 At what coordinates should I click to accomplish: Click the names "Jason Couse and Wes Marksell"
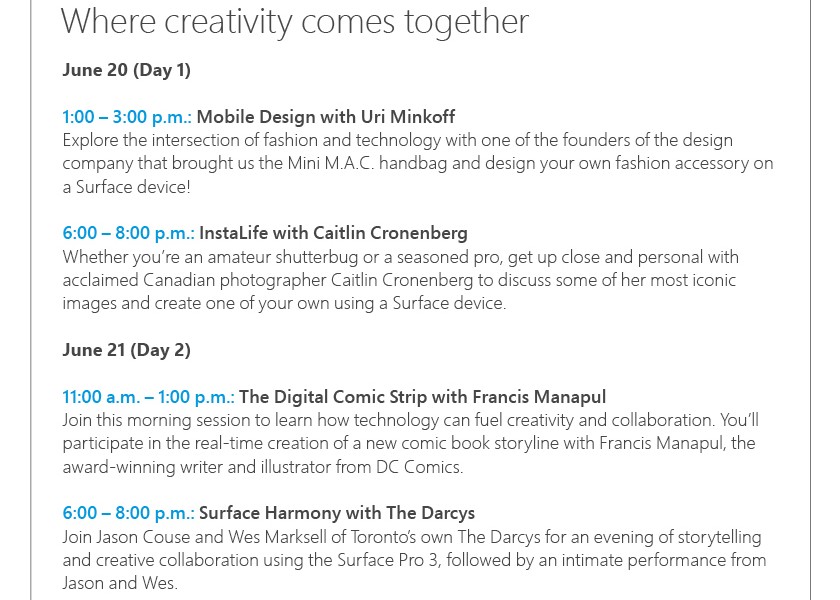216,537
